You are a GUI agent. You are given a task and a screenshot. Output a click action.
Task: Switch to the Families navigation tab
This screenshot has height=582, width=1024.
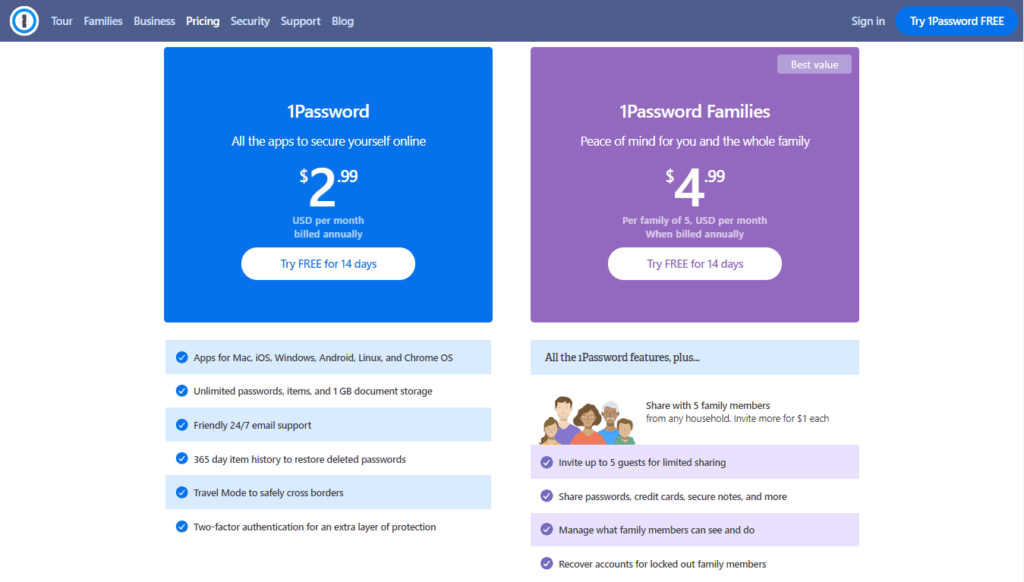pos(103,20)
